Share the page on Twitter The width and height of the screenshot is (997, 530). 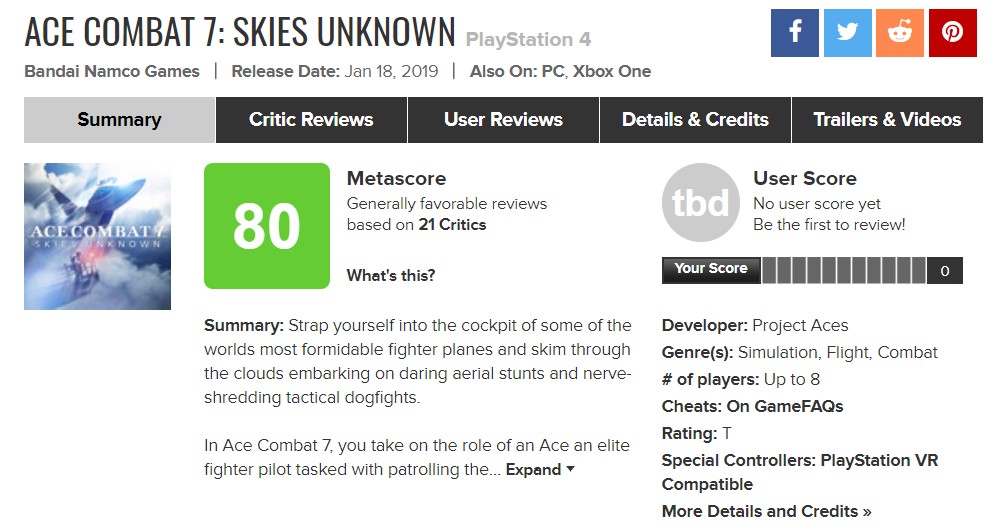pyautogui.click(x=848, y=32)
